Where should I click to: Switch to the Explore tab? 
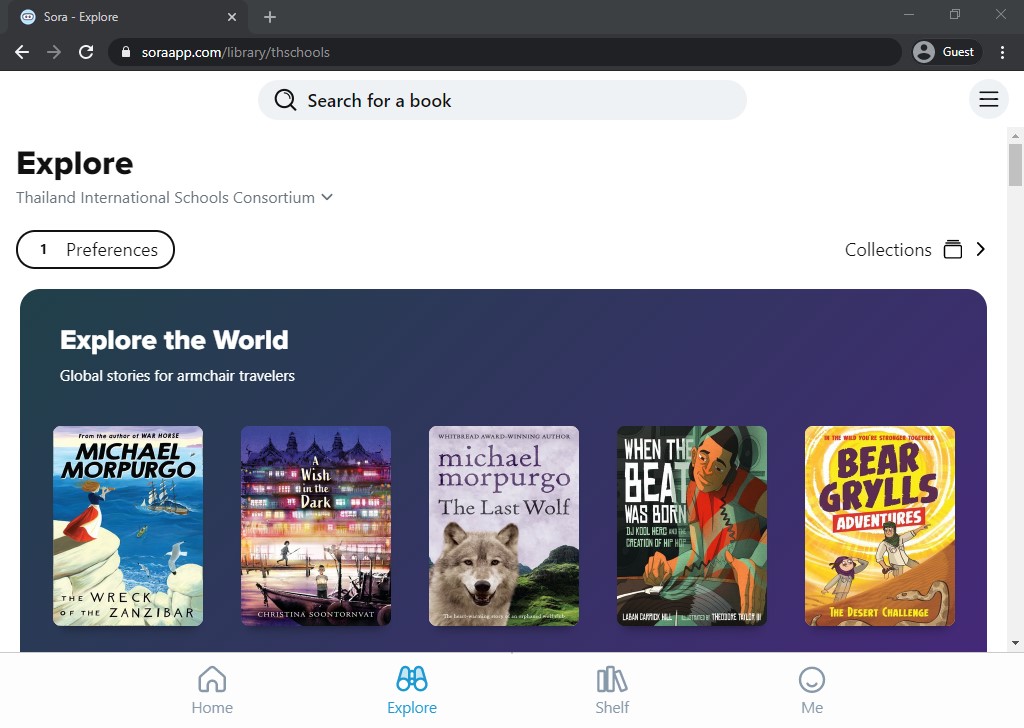click(412, 690)
